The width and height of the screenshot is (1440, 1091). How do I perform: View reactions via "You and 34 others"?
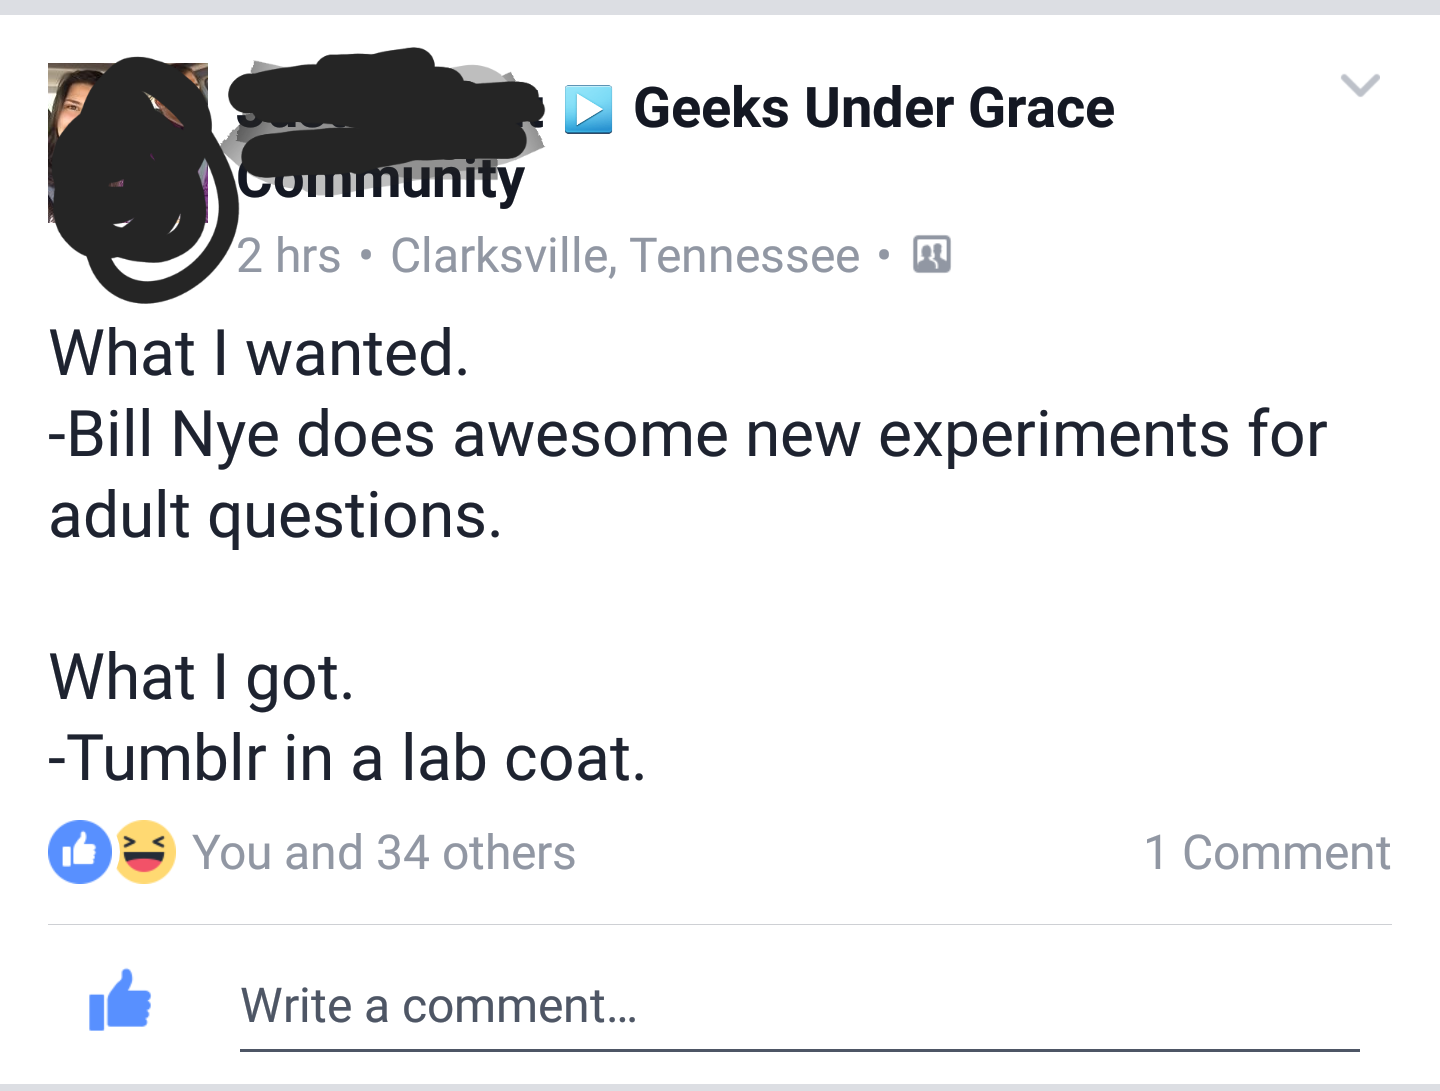click(384, 853)
